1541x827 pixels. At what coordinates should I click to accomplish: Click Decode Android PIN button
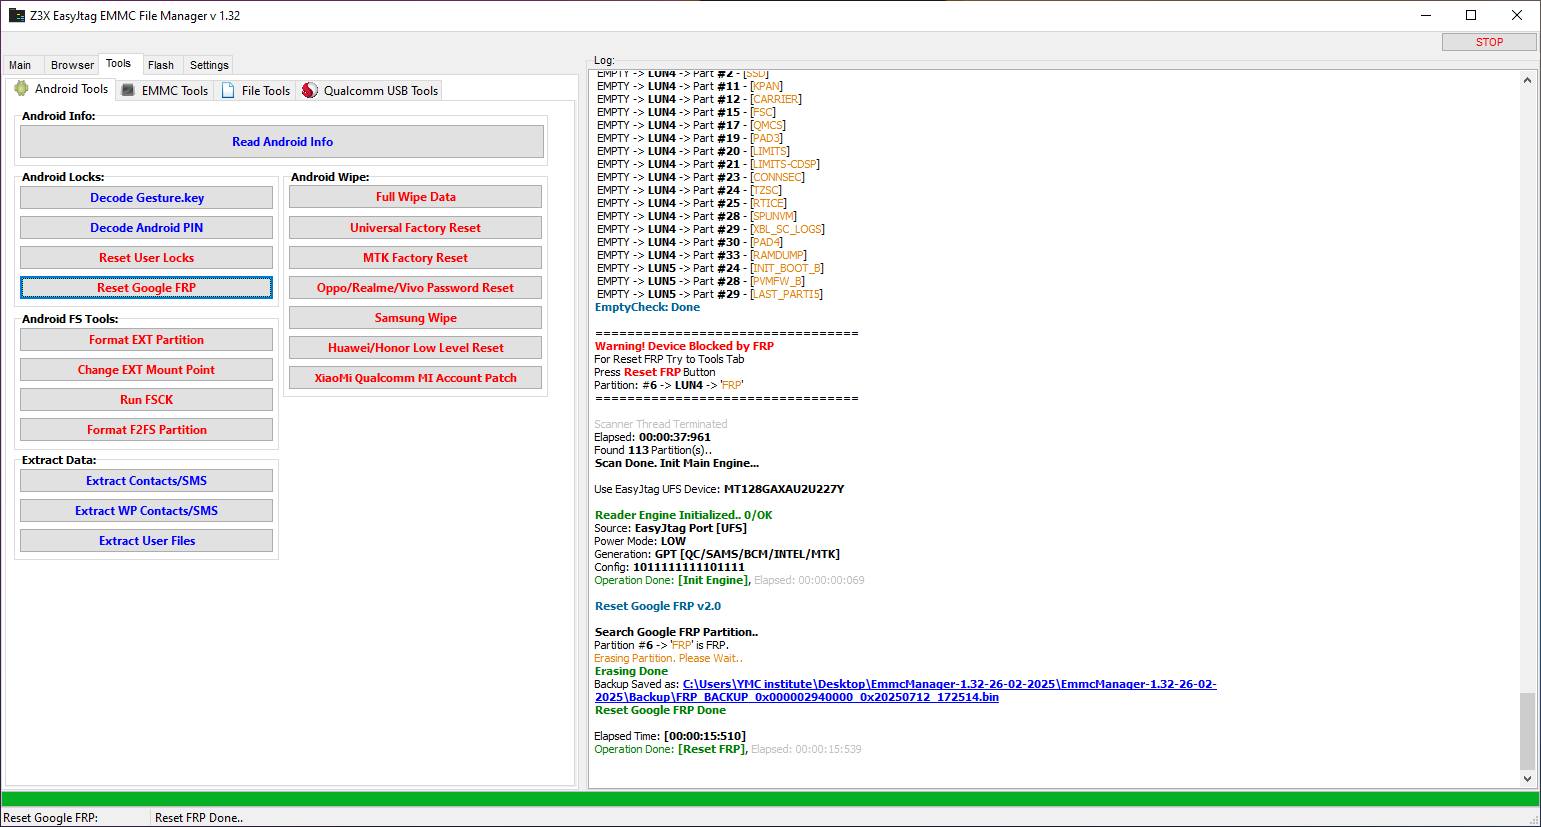147,228
